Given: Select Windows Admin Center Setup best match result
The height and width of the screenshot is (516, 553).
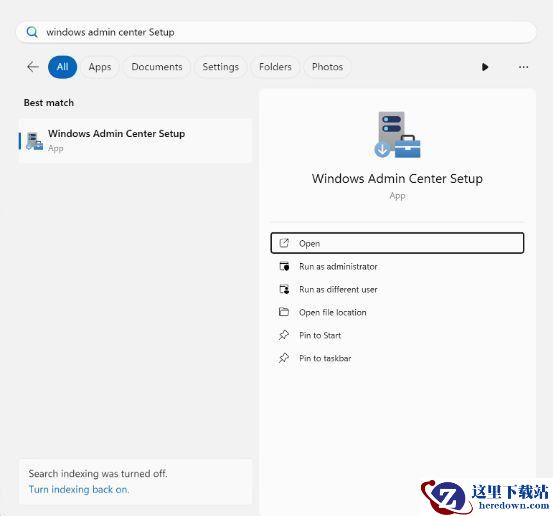Looking at the screenshot, I should (x=135, y=140).
